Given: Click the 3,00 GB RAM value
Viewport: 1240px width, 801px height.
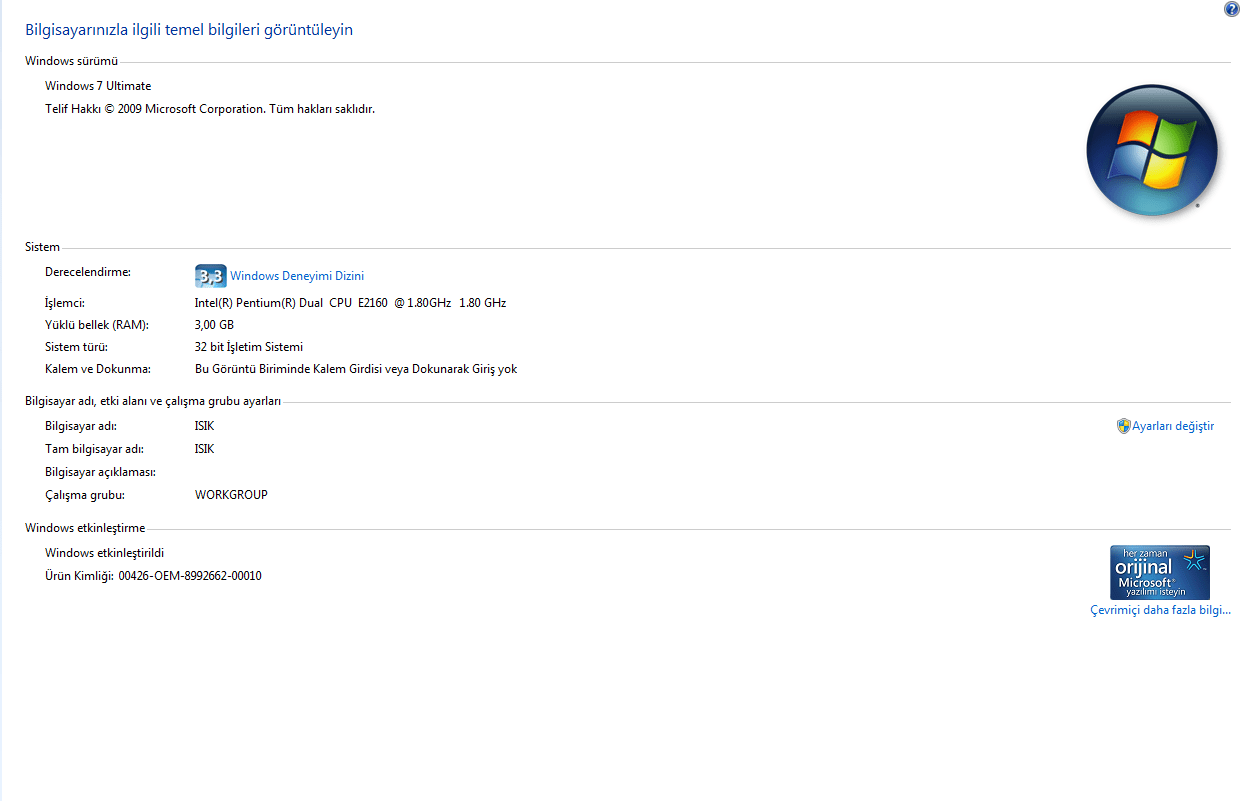Looking at the screenshot, I should tap(214, 325).
